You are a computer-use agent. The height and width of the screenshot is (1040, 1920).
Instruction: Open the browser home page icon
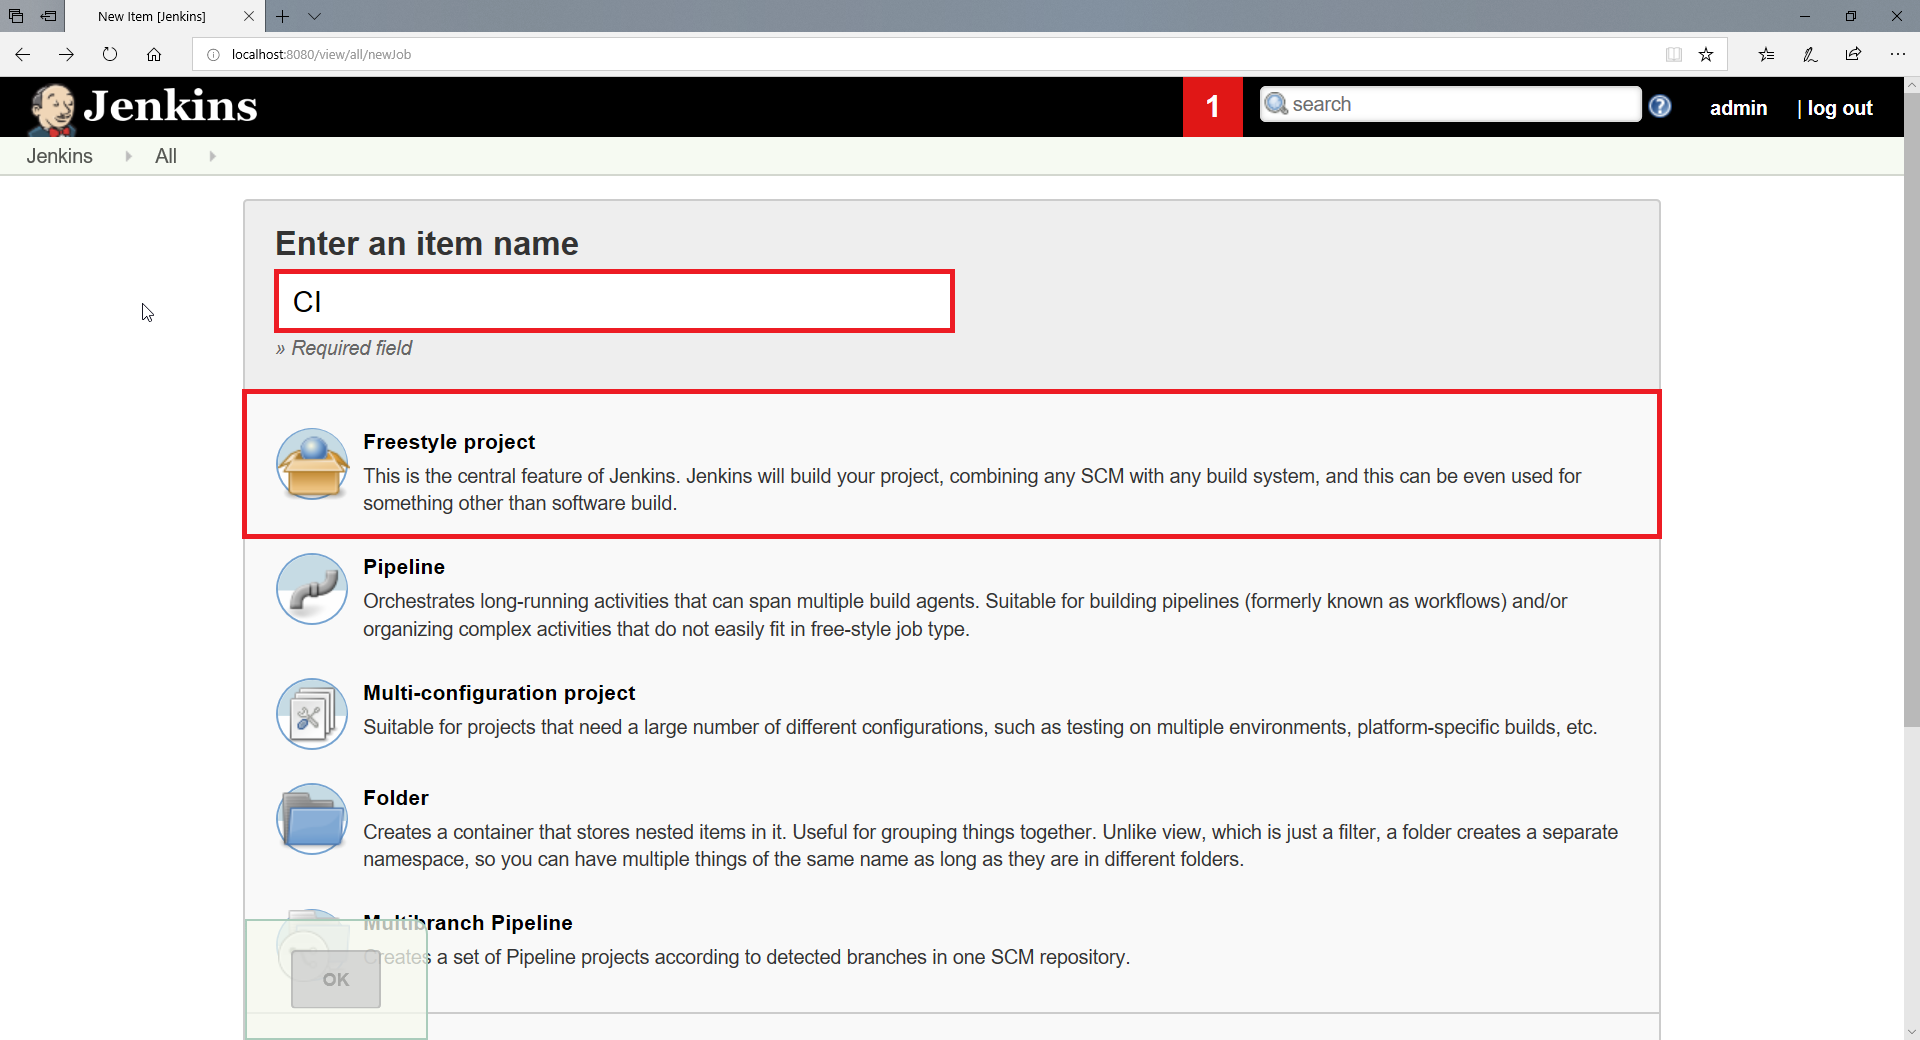click(x=154, y=54)
